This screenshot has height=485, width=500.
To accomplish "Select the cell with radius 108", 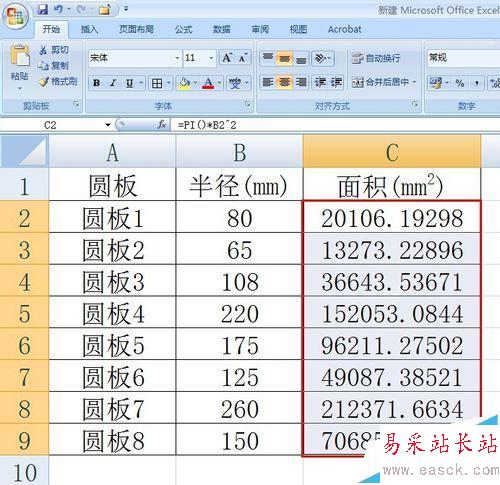I will coord(239,281).
